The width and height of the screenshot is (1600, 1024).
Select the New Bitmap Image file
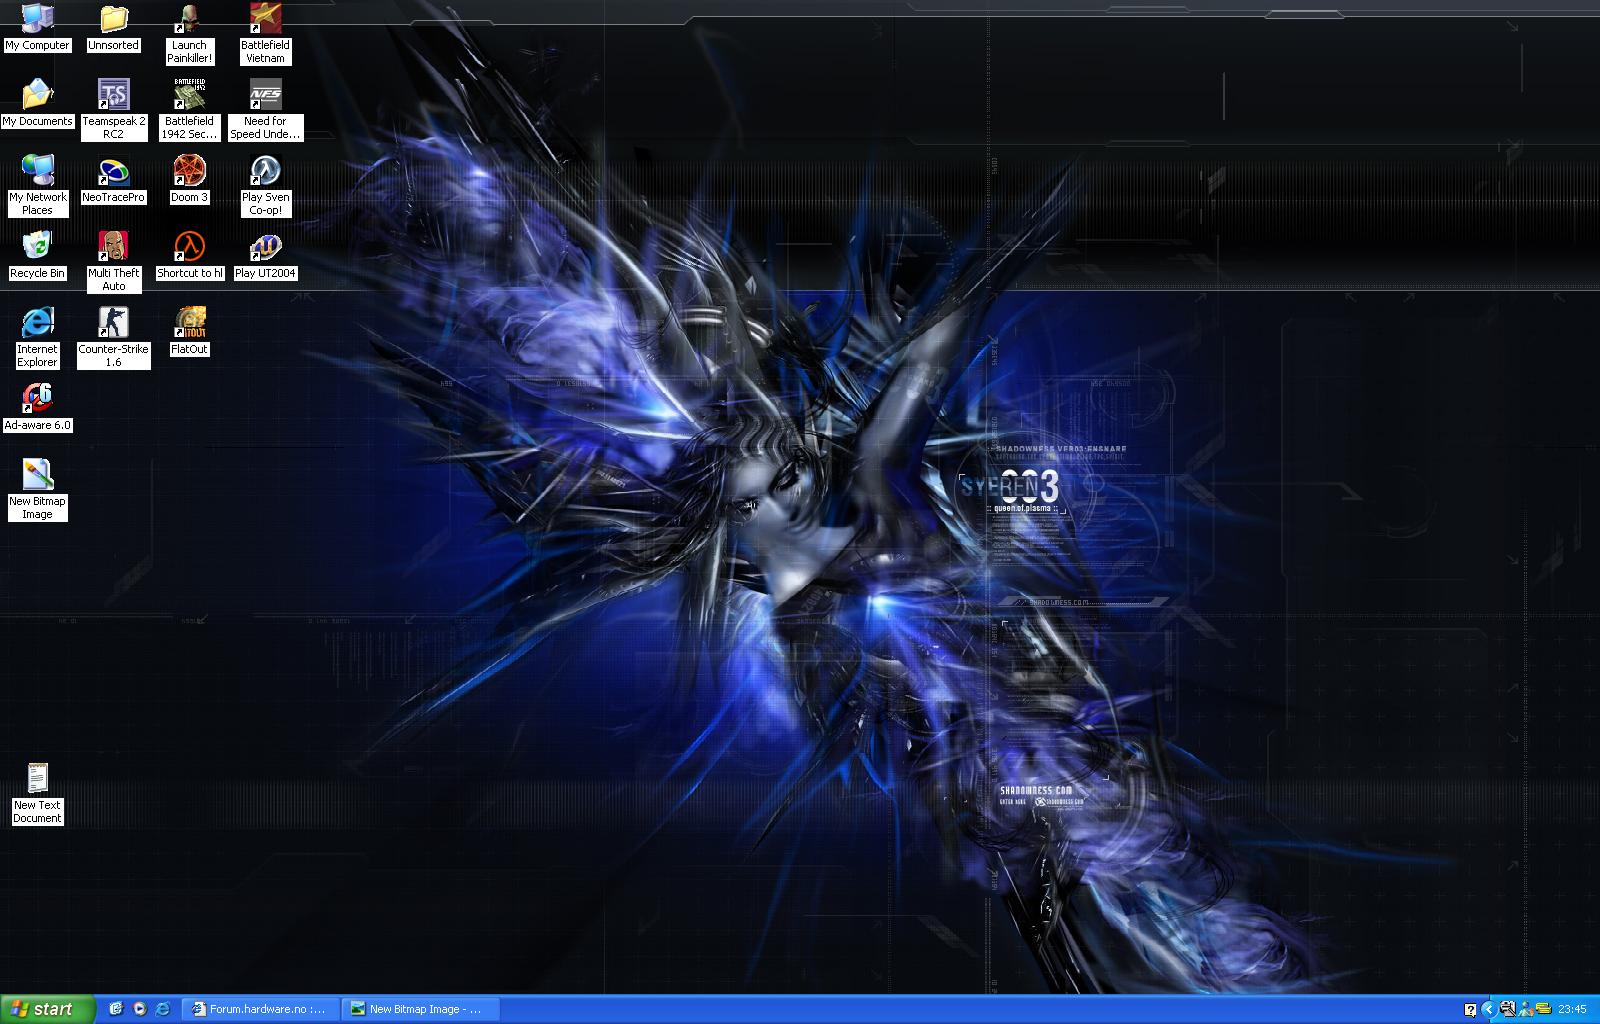37,489
